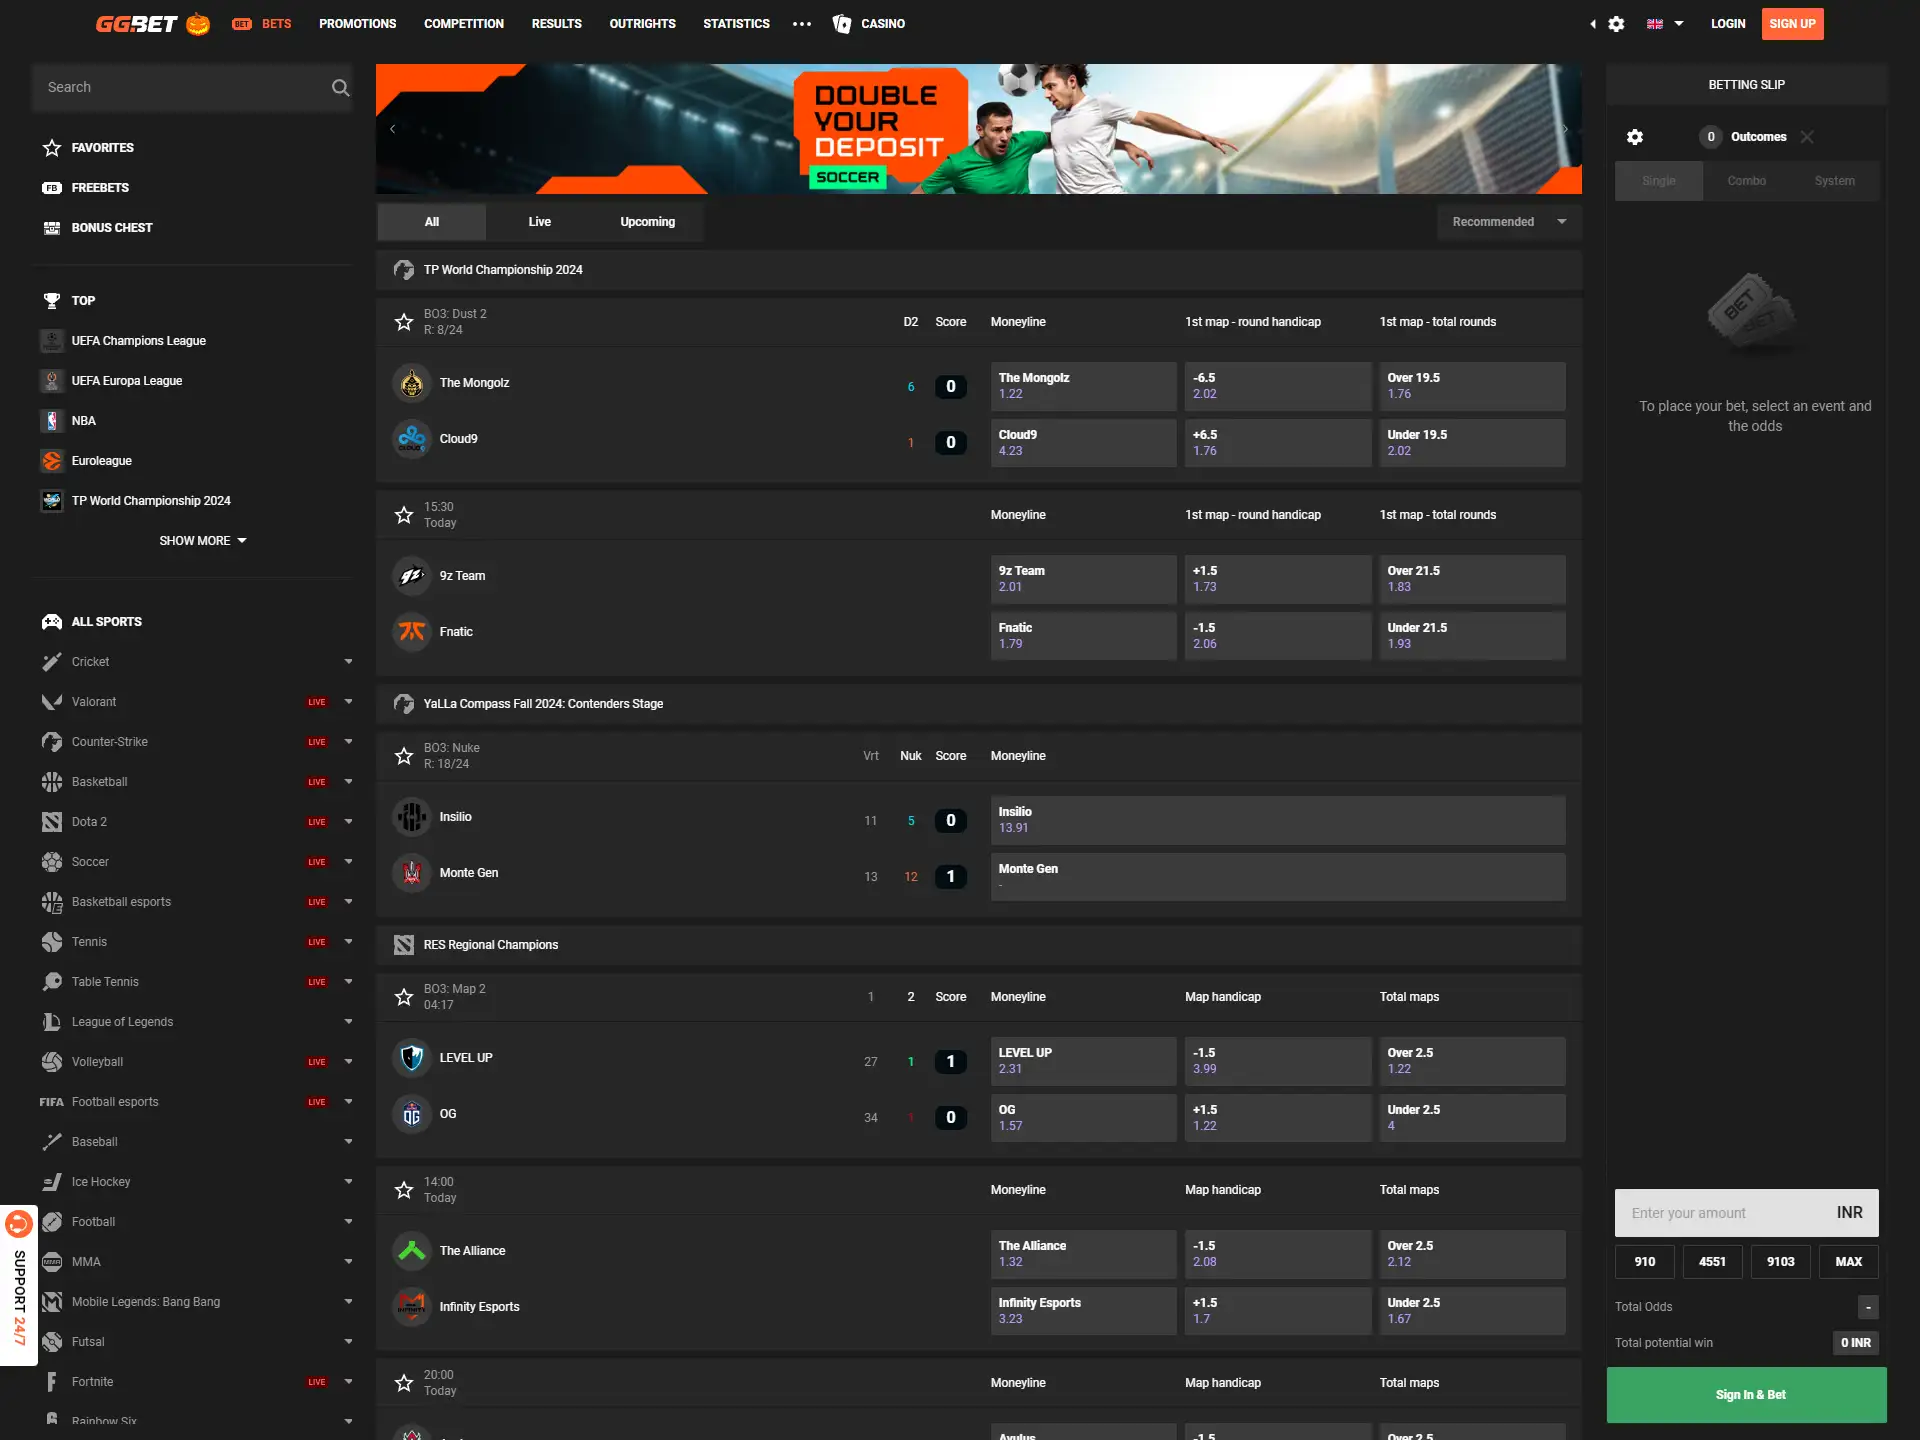Select the MAX amount button
The width and height of the screenshot is (1920, 1440).
point(1848,1262)
